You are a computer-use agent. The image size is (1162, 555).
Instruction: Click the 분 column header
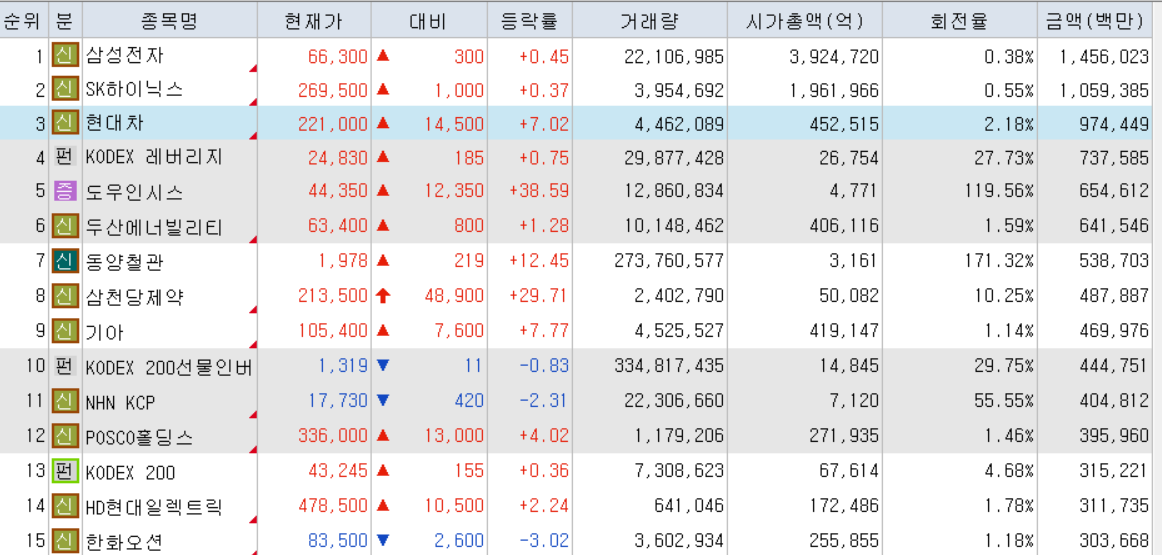click(x=64, y=22)
